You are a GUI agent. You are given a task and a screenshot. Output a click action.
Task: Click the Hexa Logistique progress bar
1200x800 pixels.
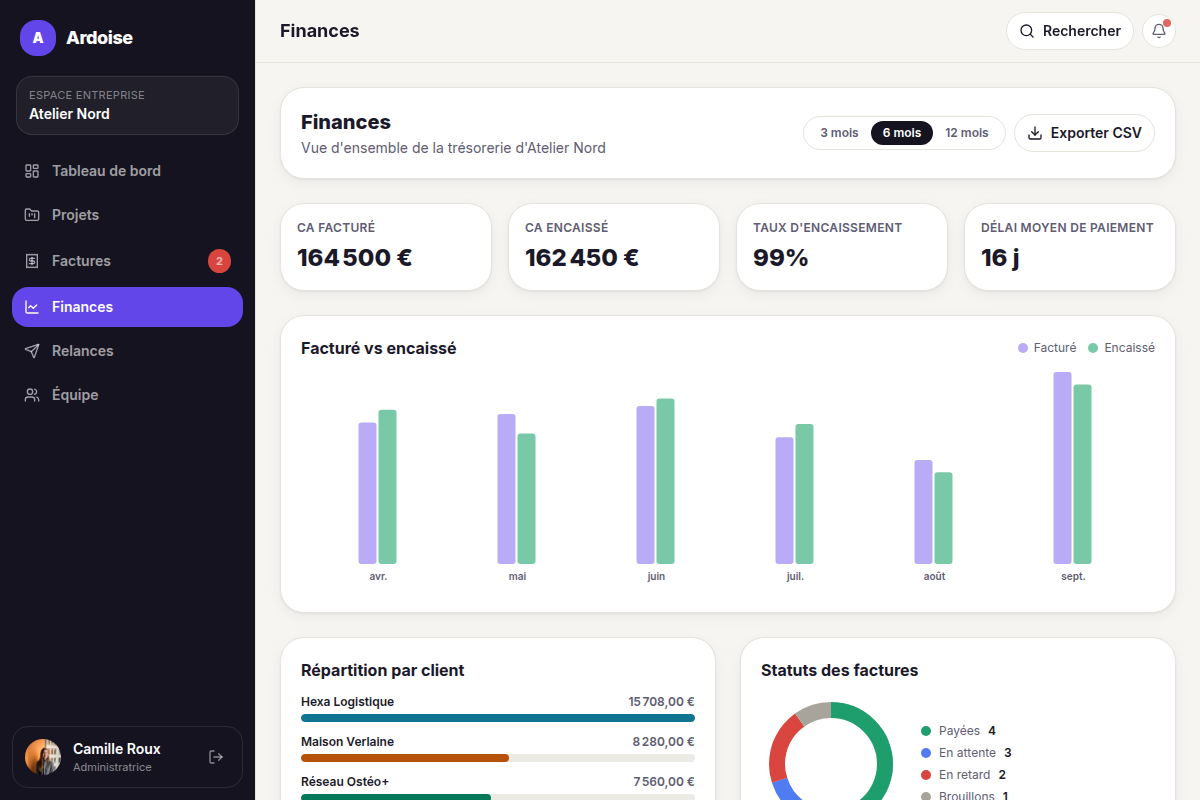point(498,718)
